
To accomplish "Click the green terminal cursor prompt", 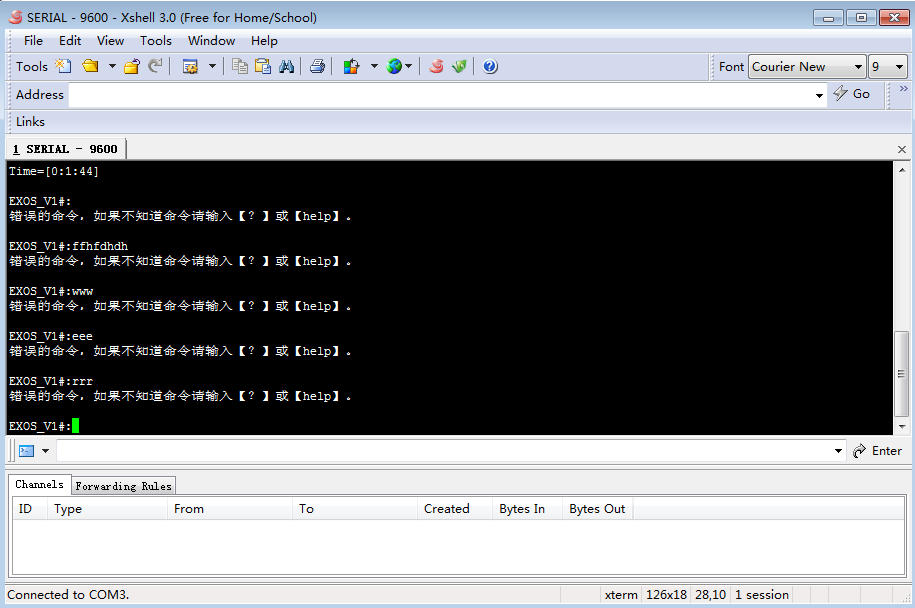I will click(75, 426).
